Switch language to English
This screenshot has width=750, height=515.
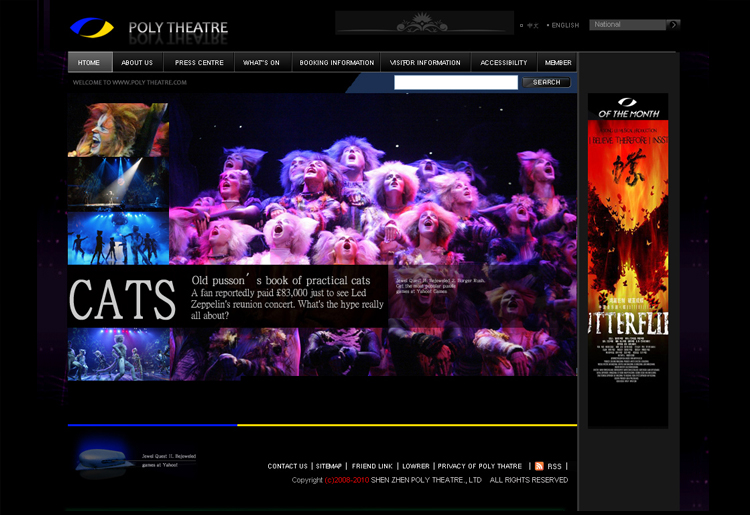(x=565, y=25)
